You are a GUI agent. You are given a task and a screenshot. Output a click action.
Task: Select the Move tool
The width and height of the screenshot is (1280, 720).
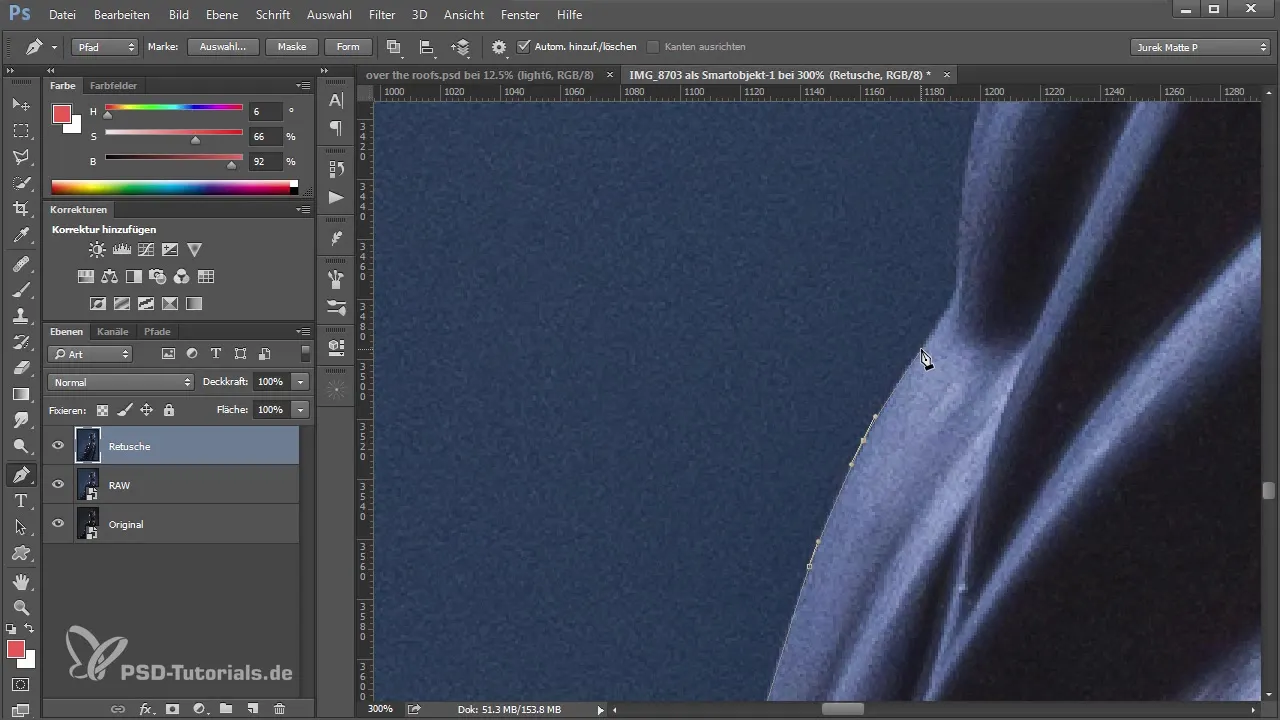tap(21, 104)
